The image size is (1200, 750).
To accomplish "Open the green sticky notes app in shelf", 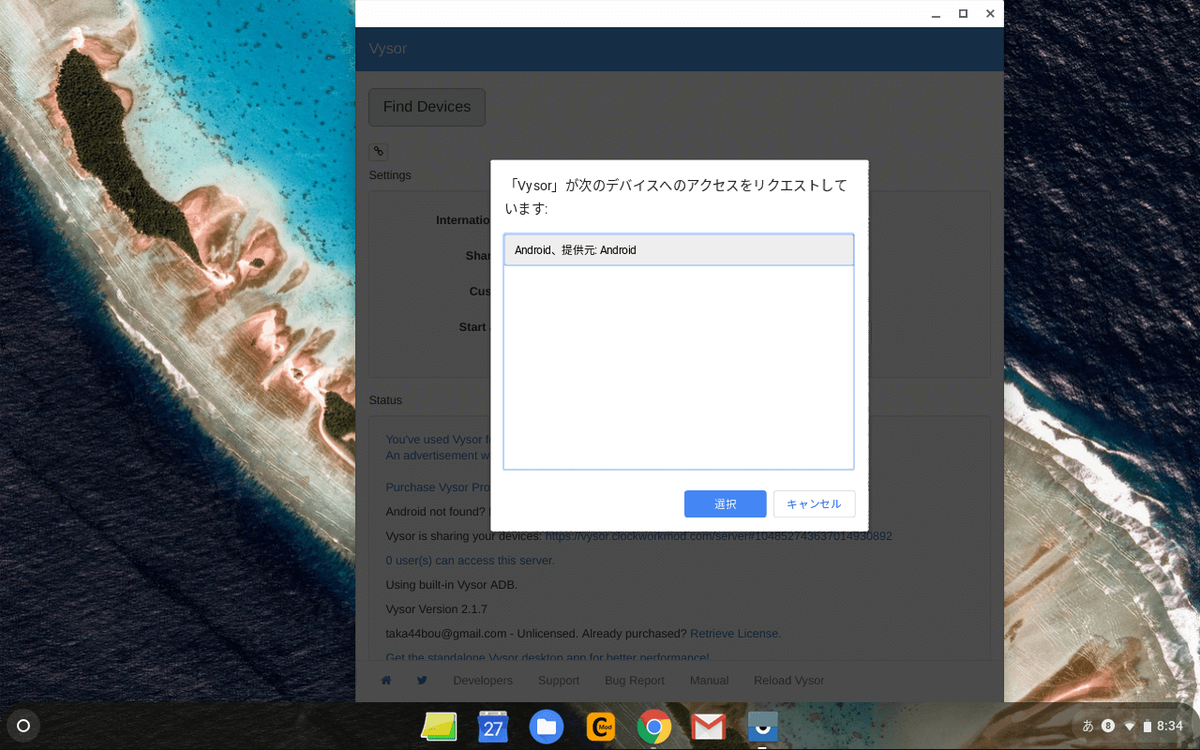I will (439, 726).
